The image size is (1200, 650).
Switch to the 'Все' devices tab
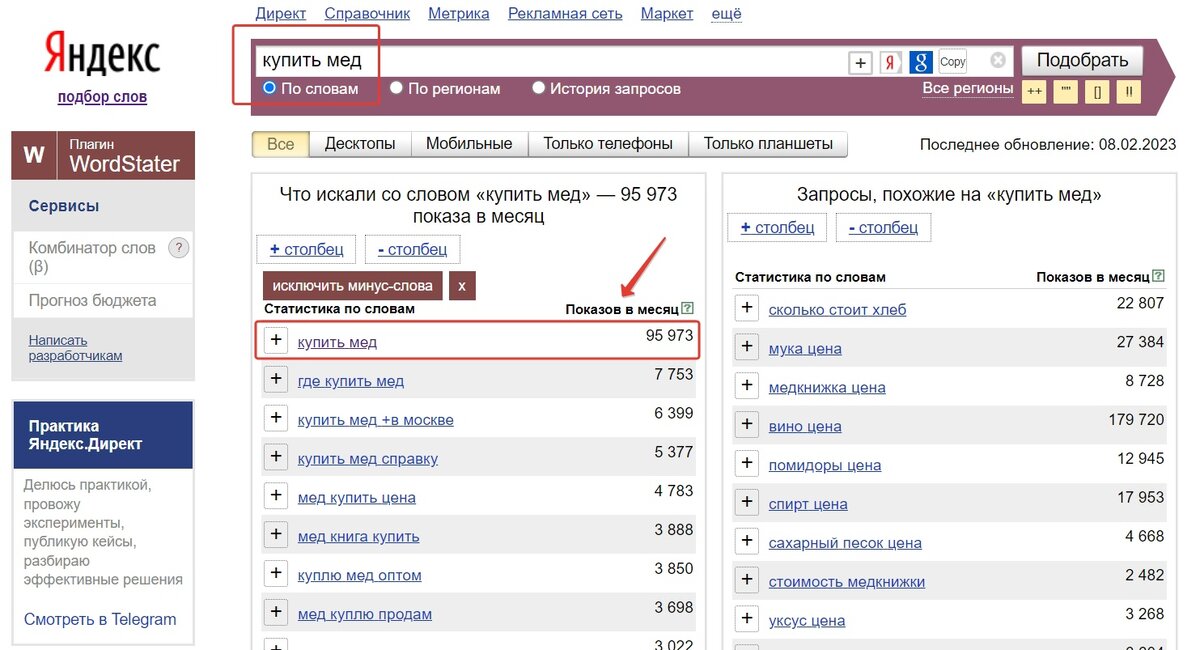click(281, 144)
